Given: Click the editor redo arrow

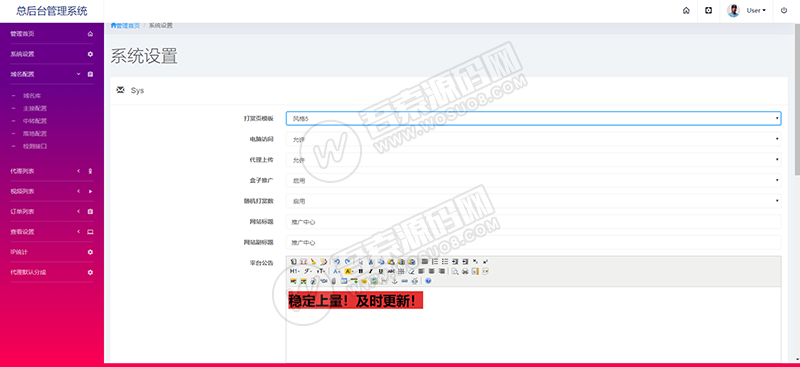Looking at the screenshot, I should point(347,261).
